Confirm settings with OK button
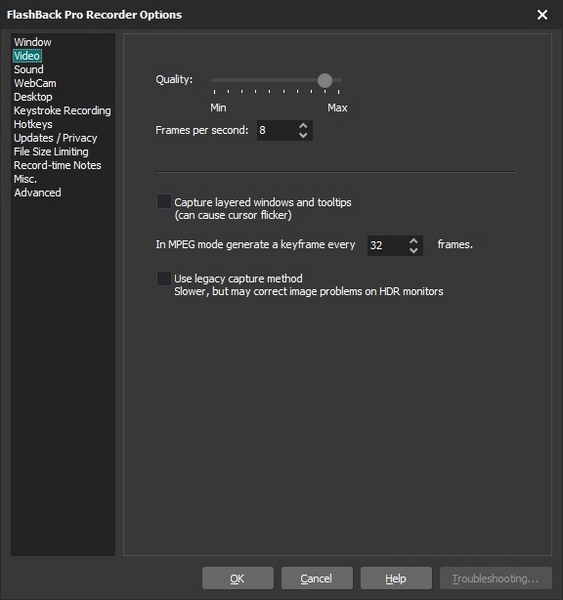Viewport: 563px width, 600px height. pyautogui.click(x=238, y=578)
